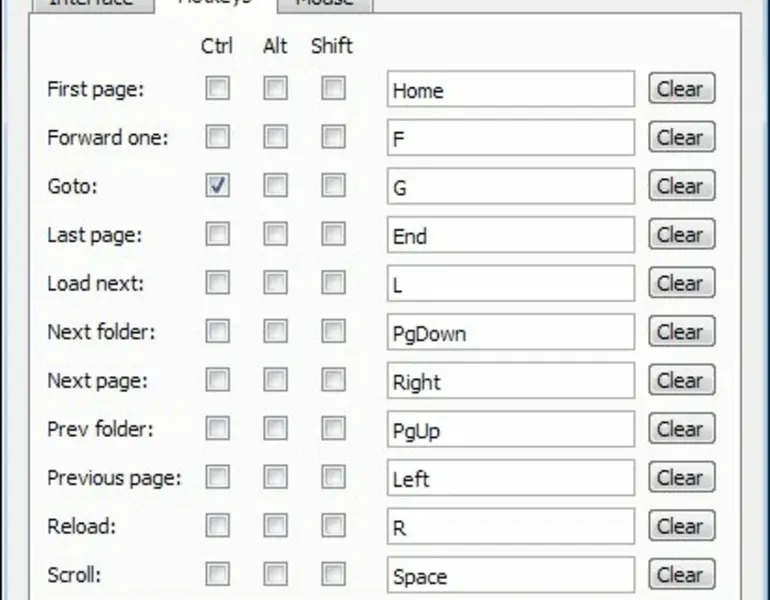This screenshot has height=600, width=770.
Task: Check the Alt box for Next folder
Action: [275, 331]
